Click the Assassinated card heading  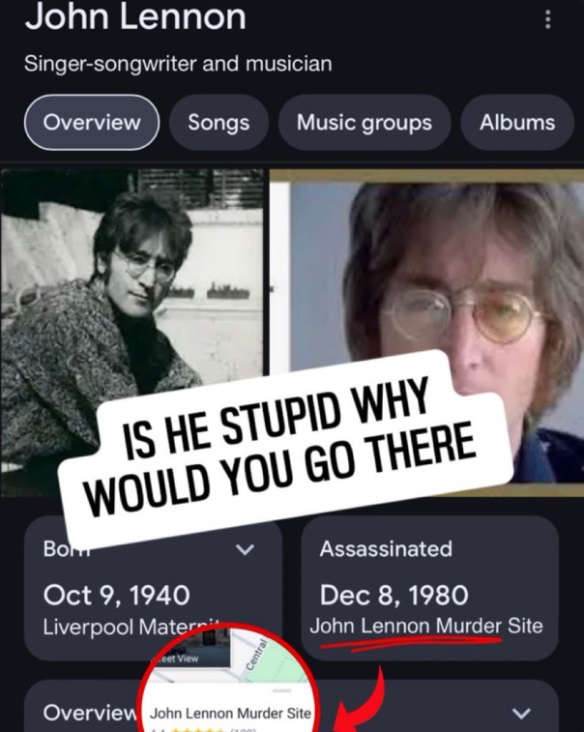[386, 549]
